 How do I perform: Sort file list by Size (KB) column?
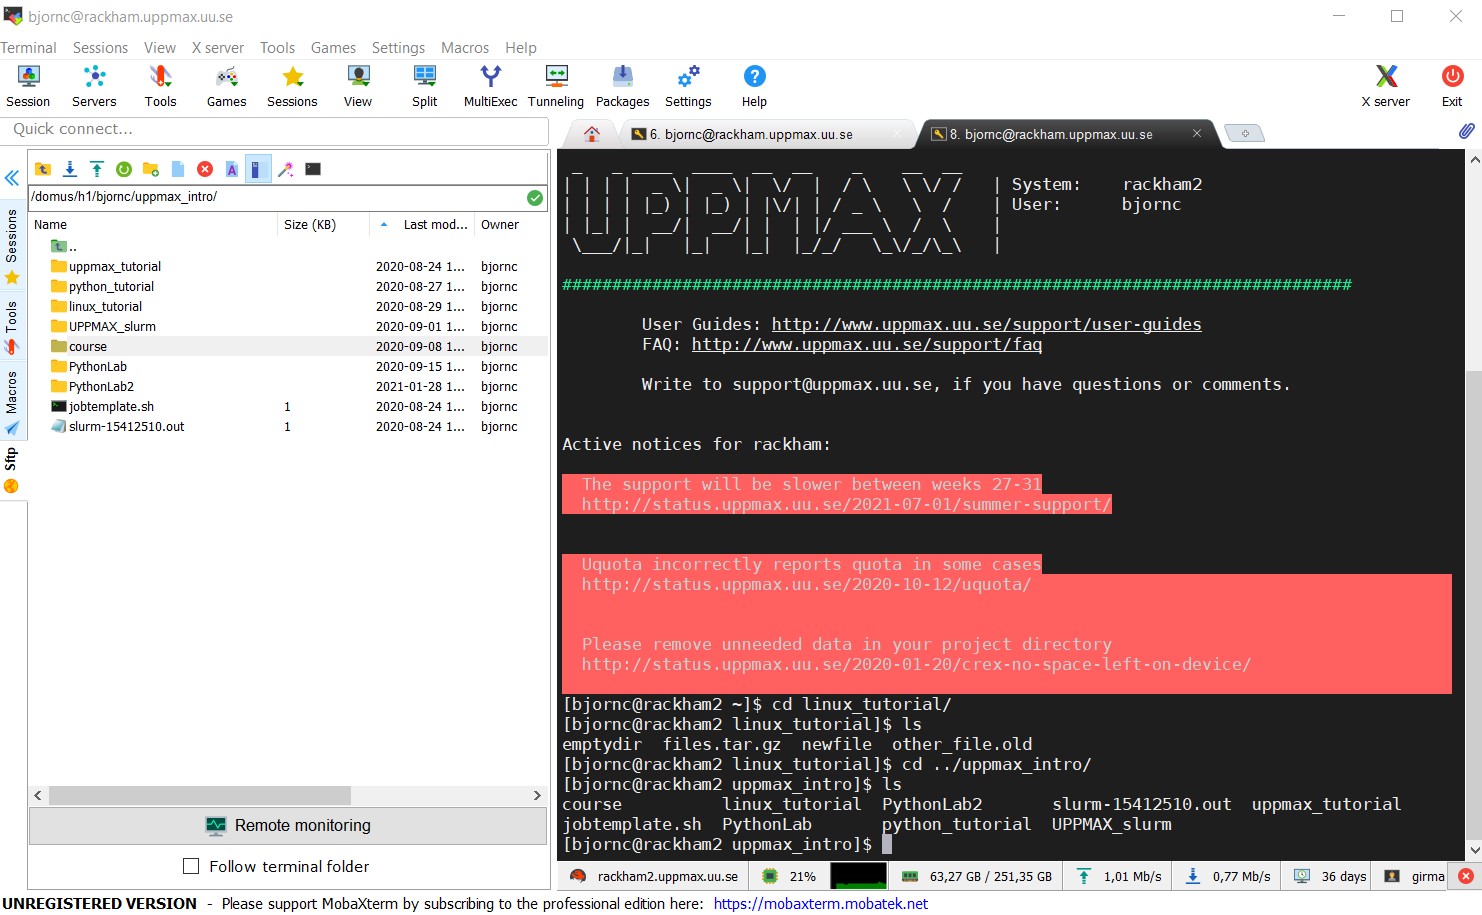(323, 224)
